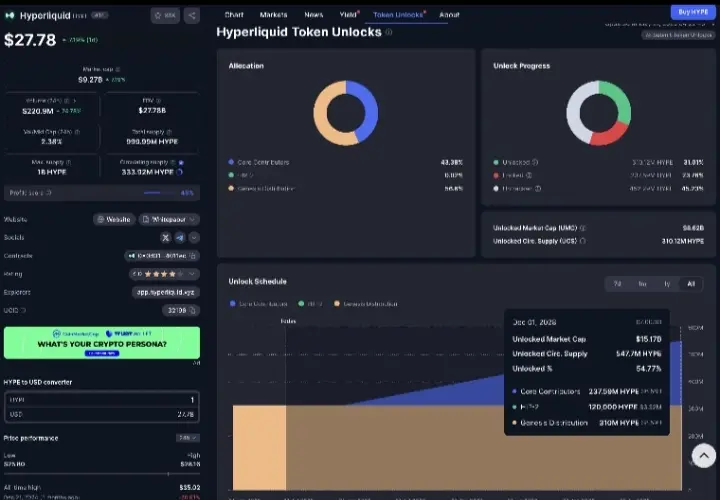This screenshot has width=720, height=500.
Task: Click the verified badge by Circulating supply
Action: click(181, 162)
